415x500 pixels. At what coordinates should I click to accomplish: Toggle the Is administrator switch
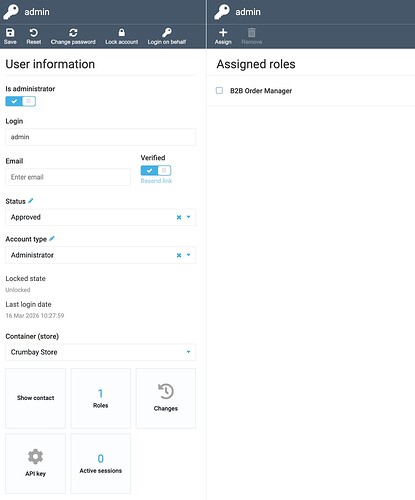tap(20, 101)
